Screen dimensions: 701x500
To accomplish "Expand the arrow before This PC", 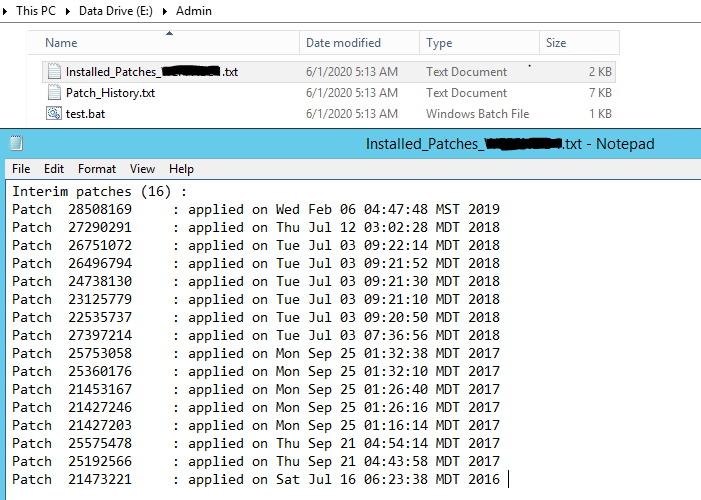I will [5, 11].
